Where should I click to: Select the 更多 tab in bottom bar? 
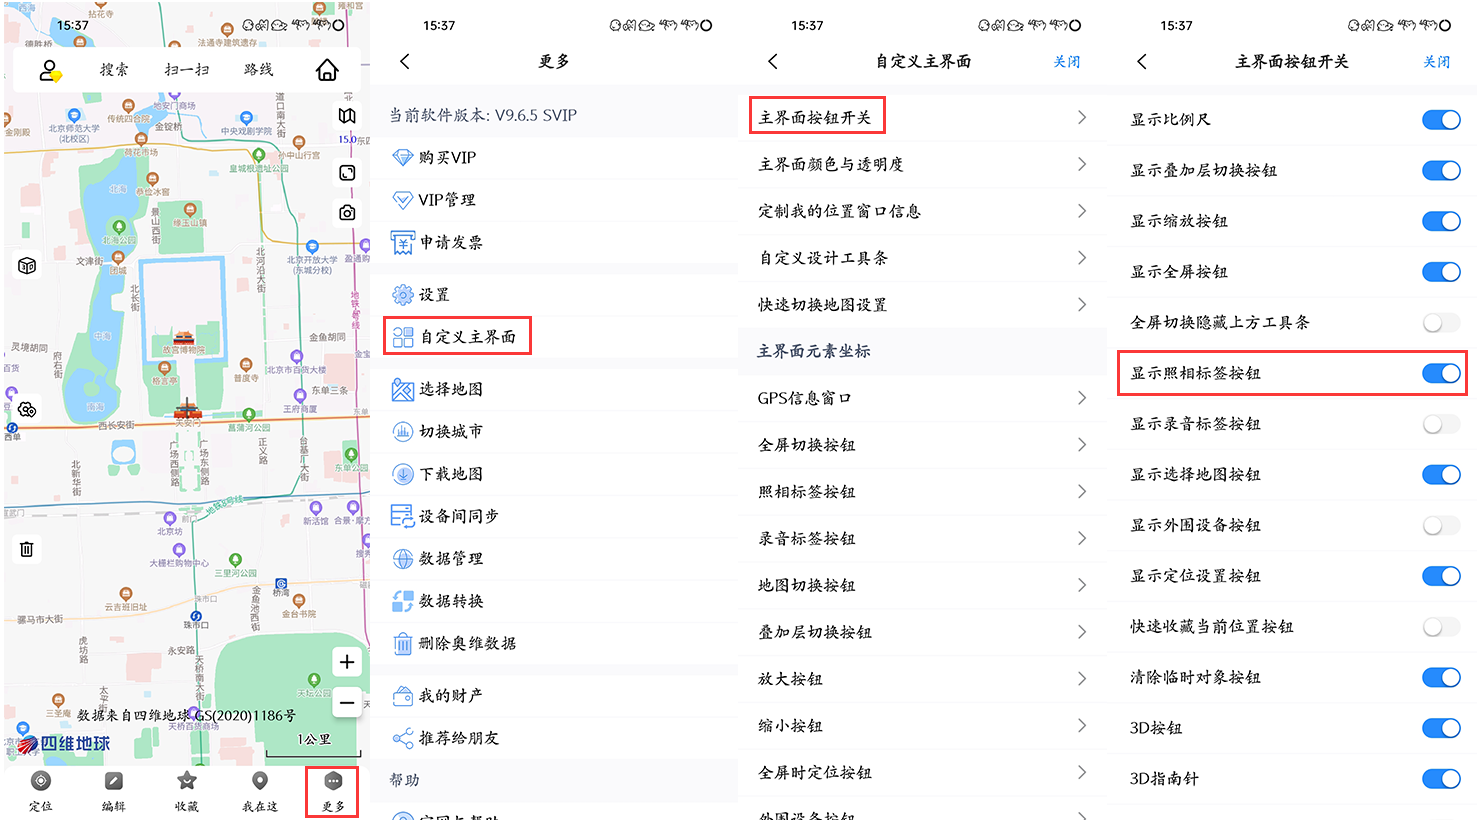pos(333,790)
